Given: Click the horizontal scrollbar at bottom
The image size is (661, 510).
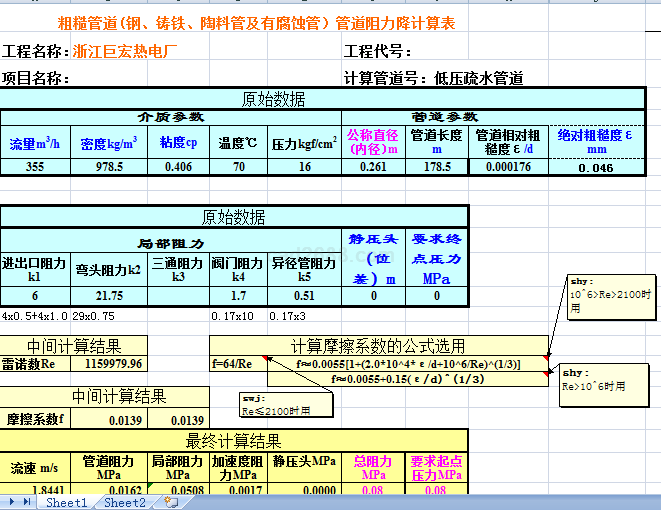Looking at the screenshot, I should 420,502.
